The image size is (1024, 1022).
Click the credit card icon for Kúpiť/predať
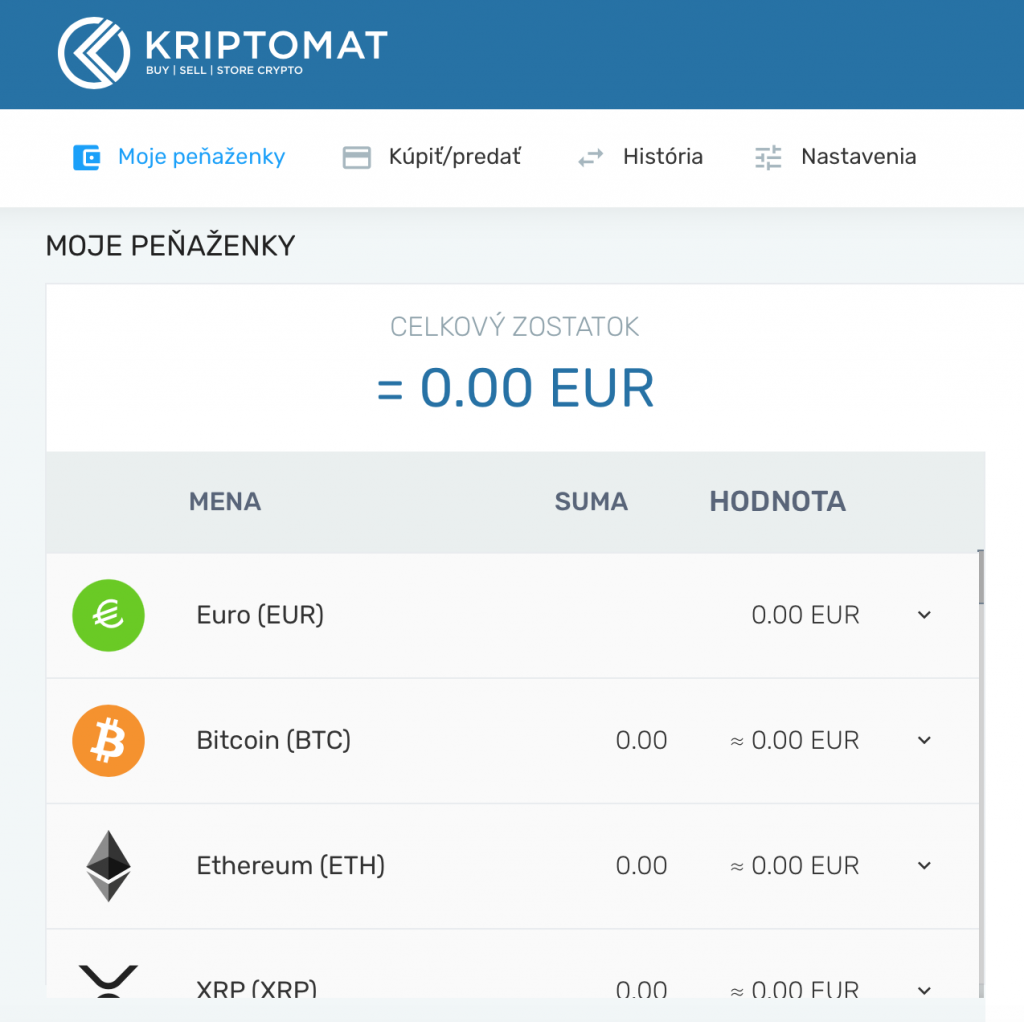click(357, 157)
